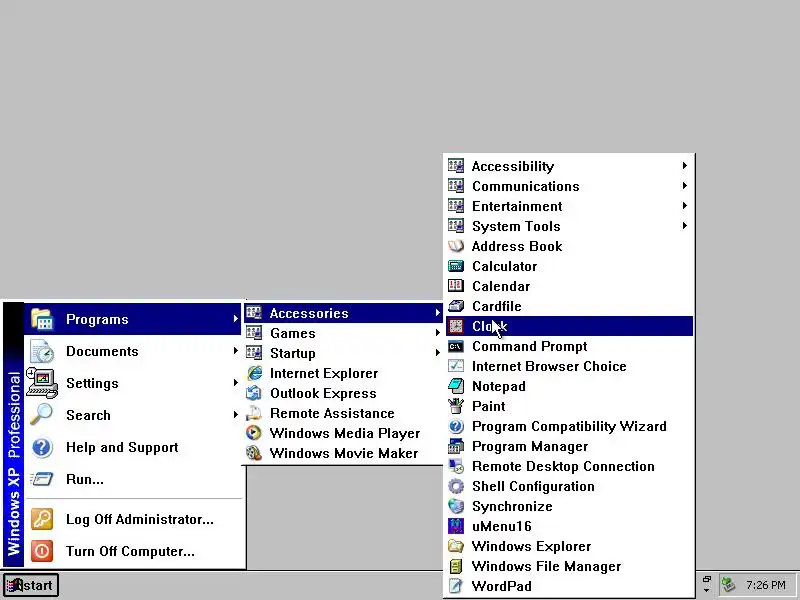Screen dimensions: 800x600
Task: Click the Program Manager icon
Action: click(x=456, y=446)
